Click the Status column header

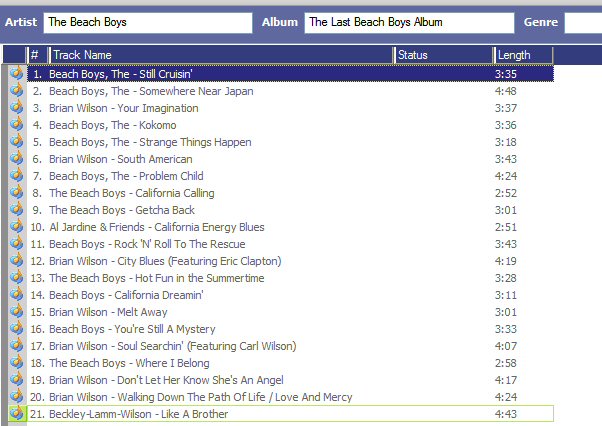click(x=444, y=55)
